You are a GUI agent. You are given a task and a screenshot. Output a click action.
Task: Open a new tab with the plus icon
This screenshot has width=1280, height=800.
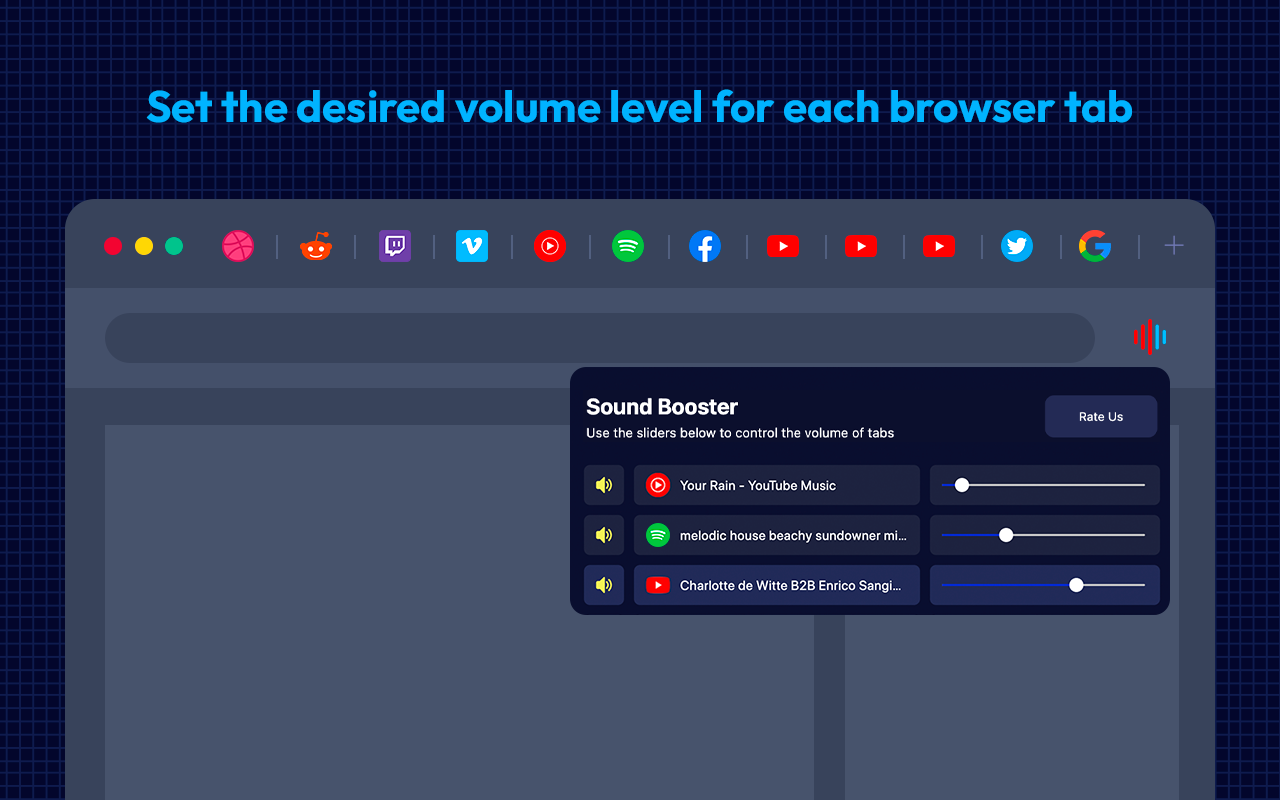point(1174,246)
